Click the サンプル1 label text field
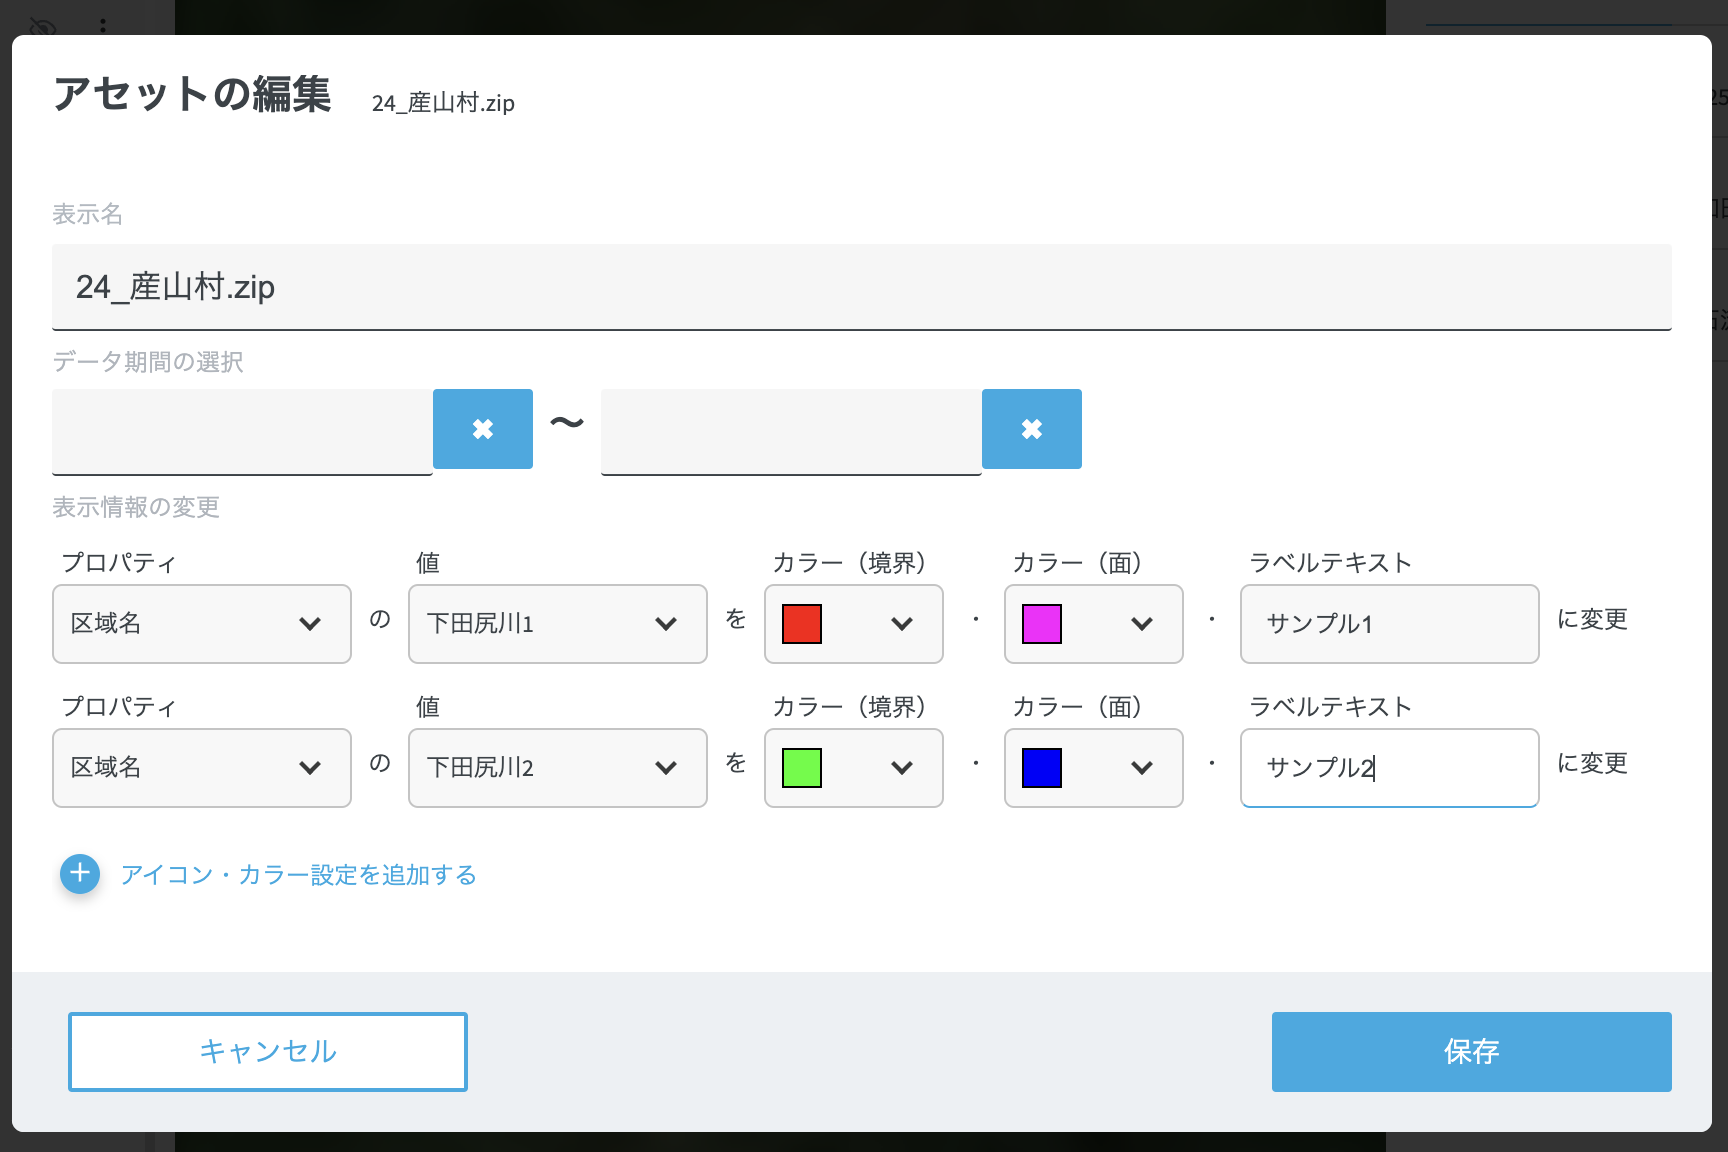 1389,624
